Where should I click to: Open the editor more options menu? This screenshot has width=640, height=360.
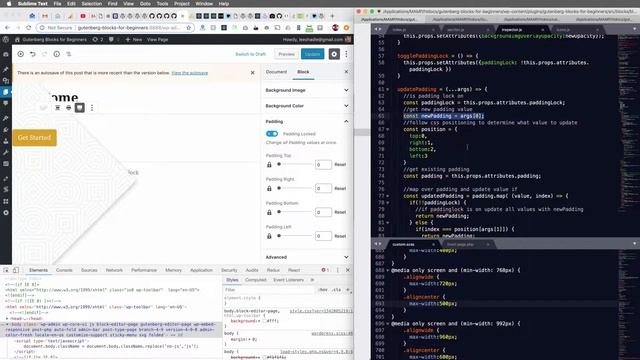346,54
